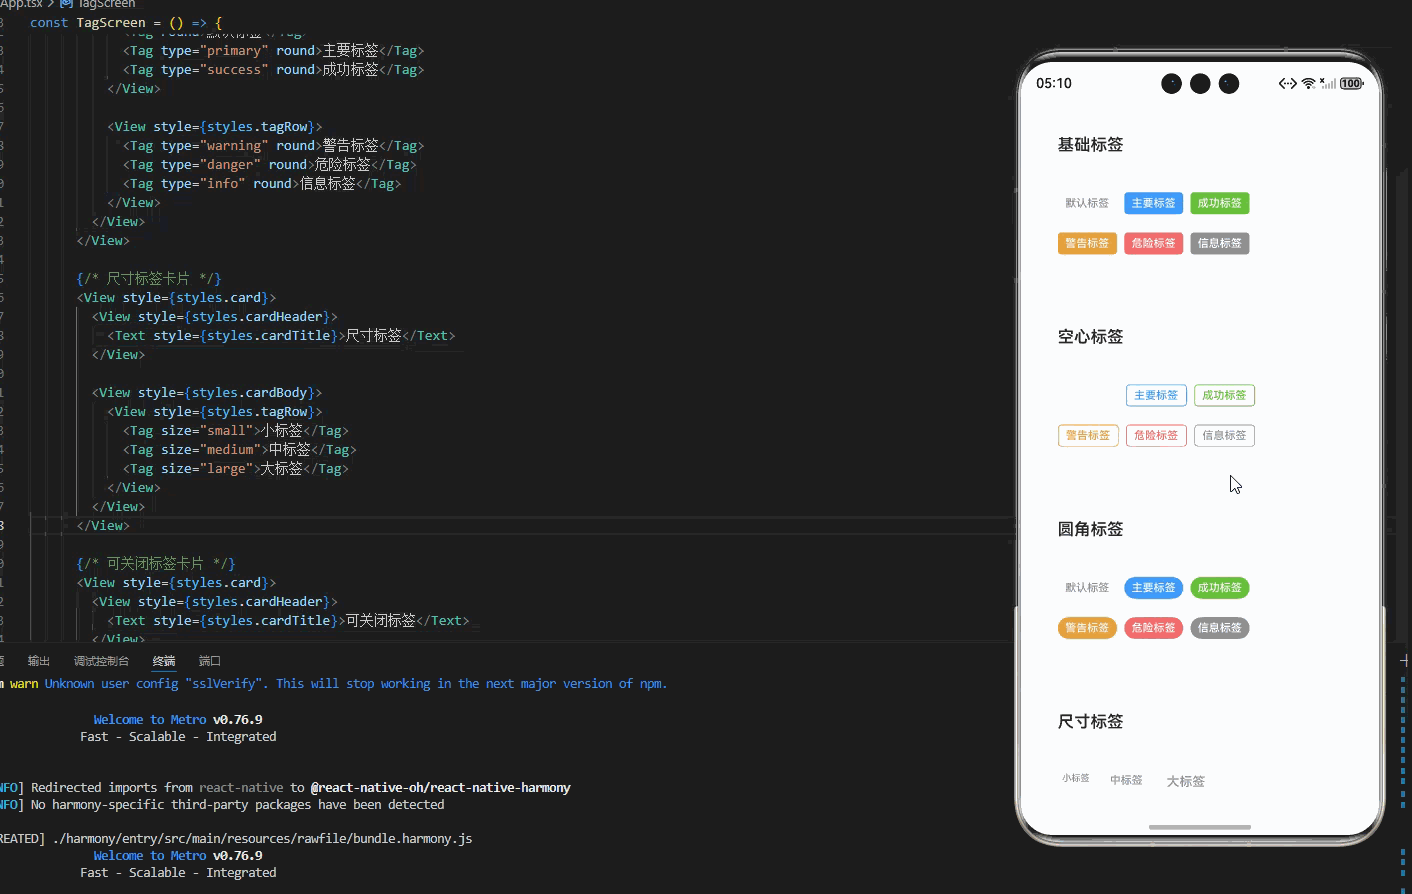
Task: Tap the outlined green 成功标签 under 空心标签
Action: point(1224,395)
